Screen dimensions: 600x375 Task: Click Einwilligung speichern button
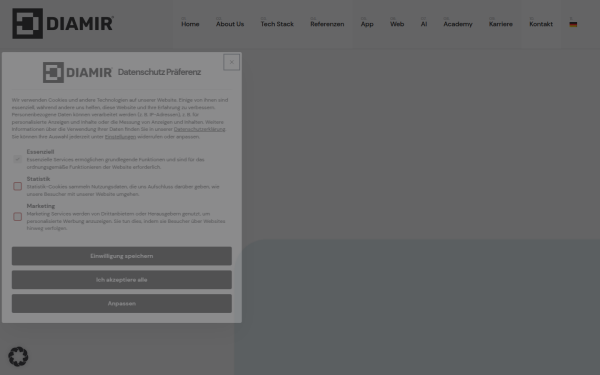pyautogui.click(x=122, y=256)
